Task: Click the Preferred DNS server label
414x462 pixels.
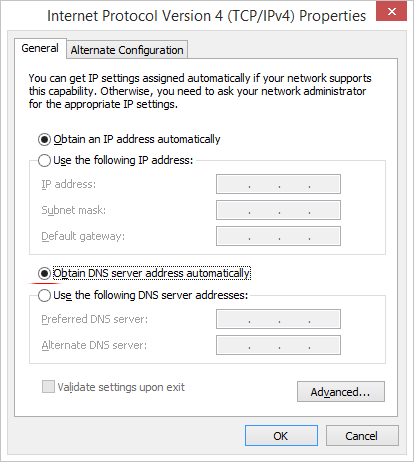Action: 95,319
